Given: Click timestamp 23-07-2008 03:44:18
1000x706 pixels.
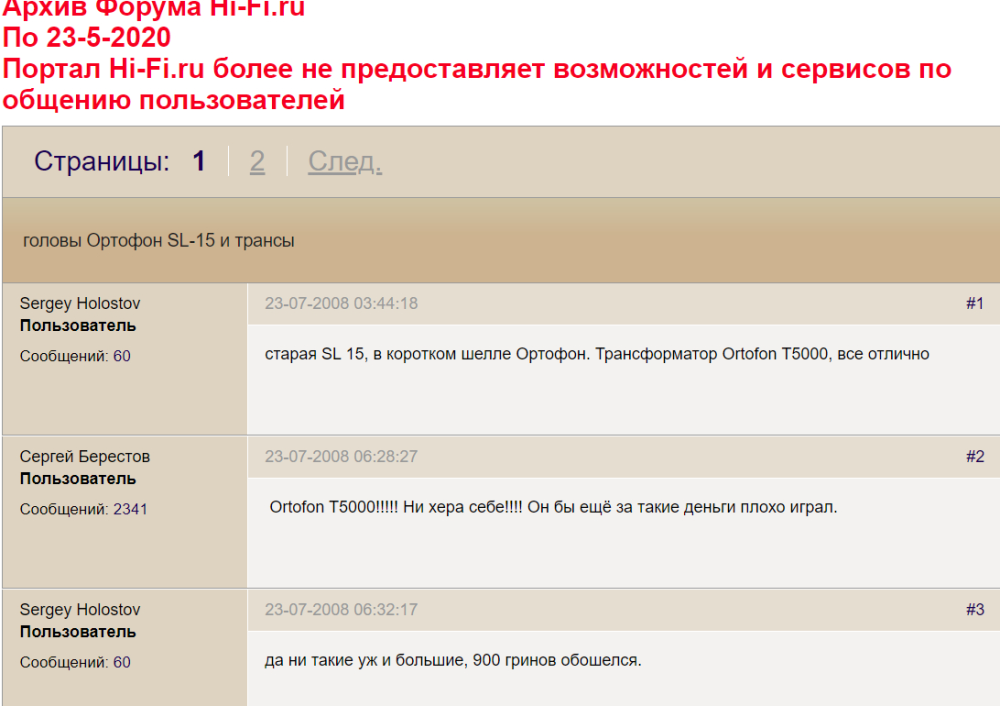Looking at the screenshot, I should click(341, 304).
